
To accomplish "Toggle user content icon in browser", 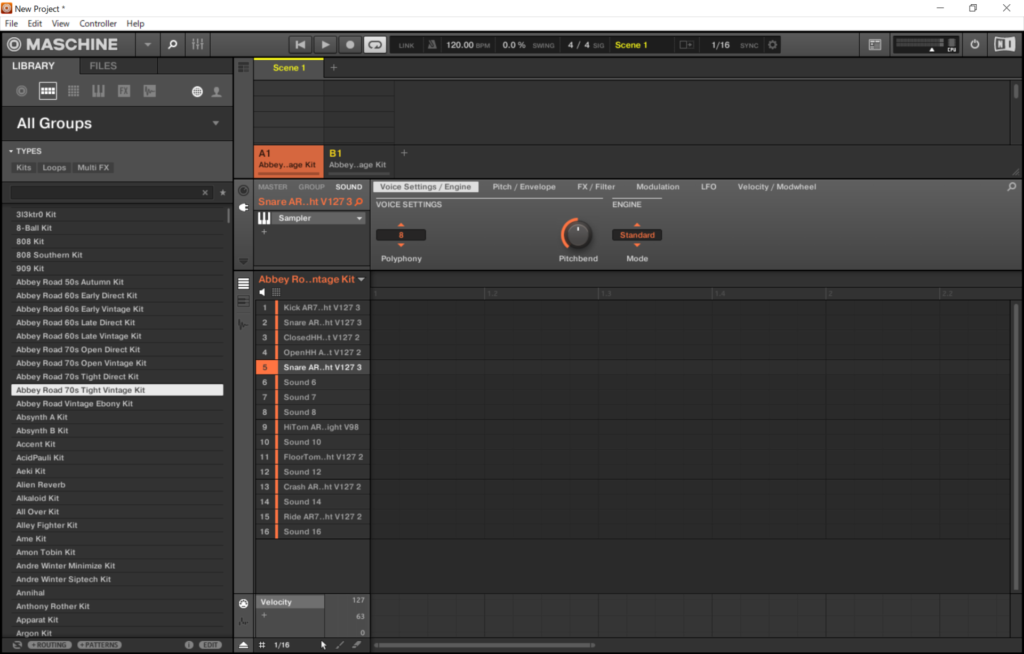I will 216,92.
